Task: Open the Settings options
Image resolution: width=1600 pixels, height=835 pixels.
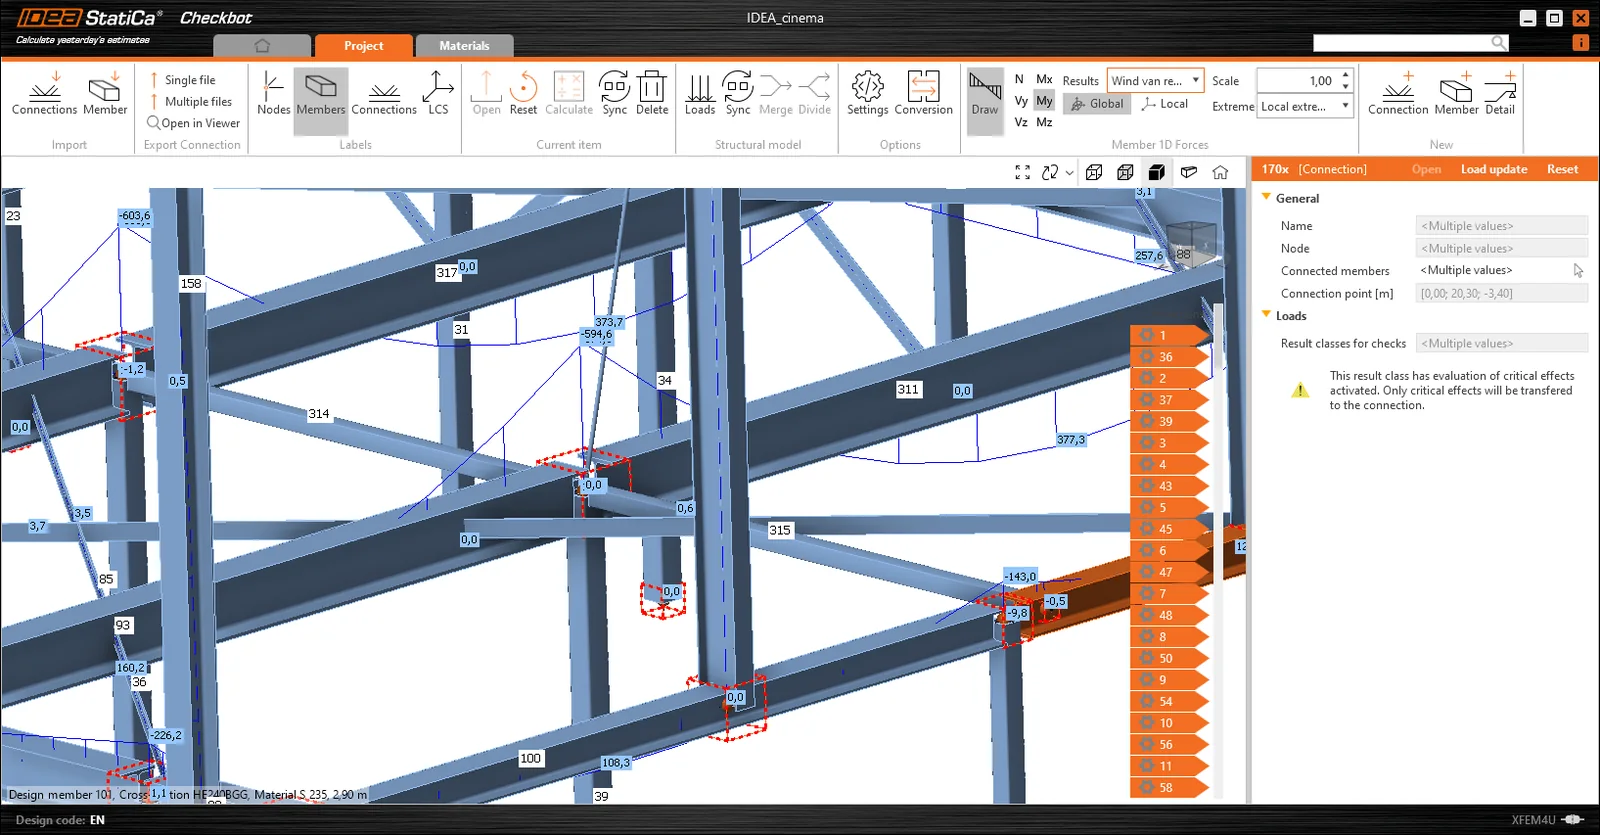Action: [867, 93]
